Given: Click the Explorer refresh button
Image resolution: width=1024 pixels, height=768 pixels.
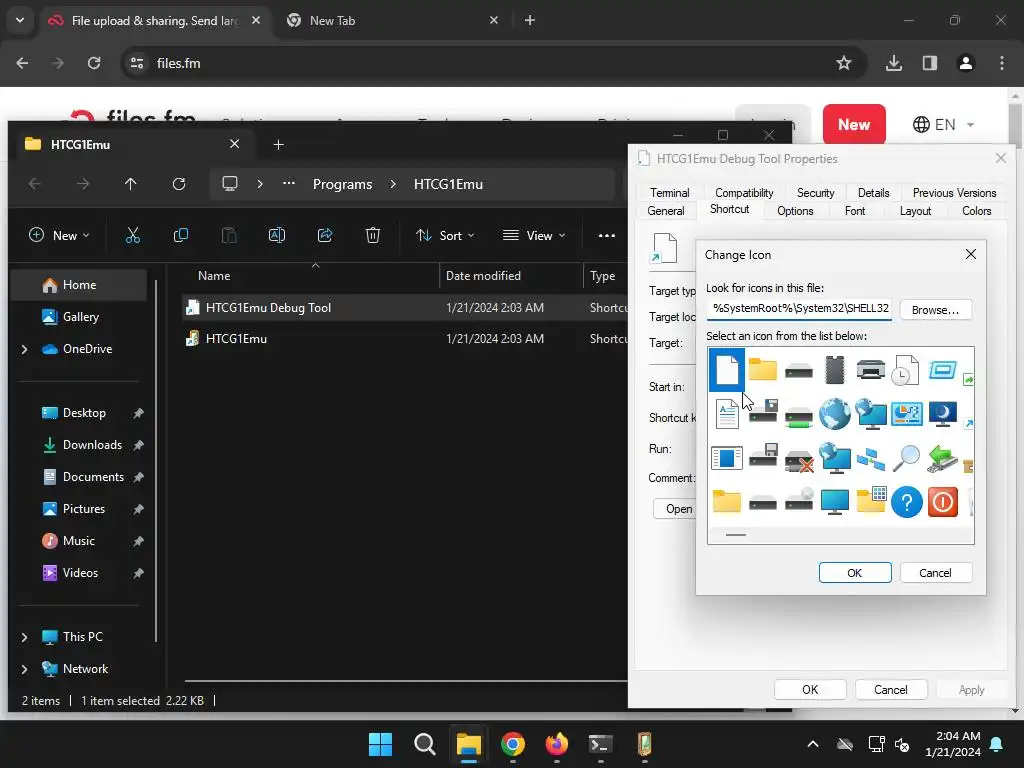Looking at the screenshot, I should (179, 184).
